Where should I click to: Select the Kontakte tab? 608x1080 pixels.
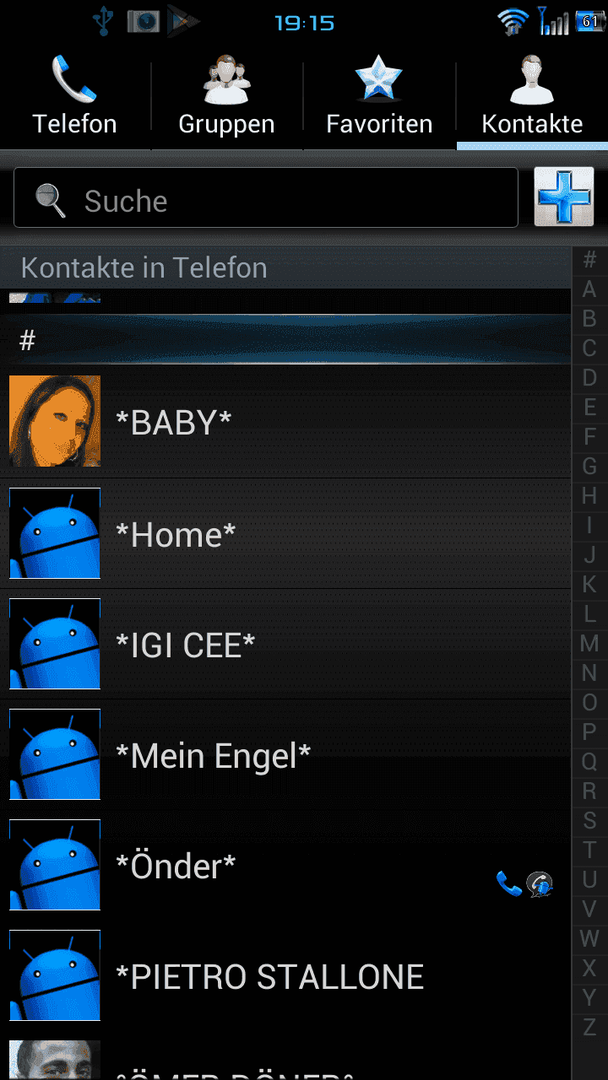(532, 95)
